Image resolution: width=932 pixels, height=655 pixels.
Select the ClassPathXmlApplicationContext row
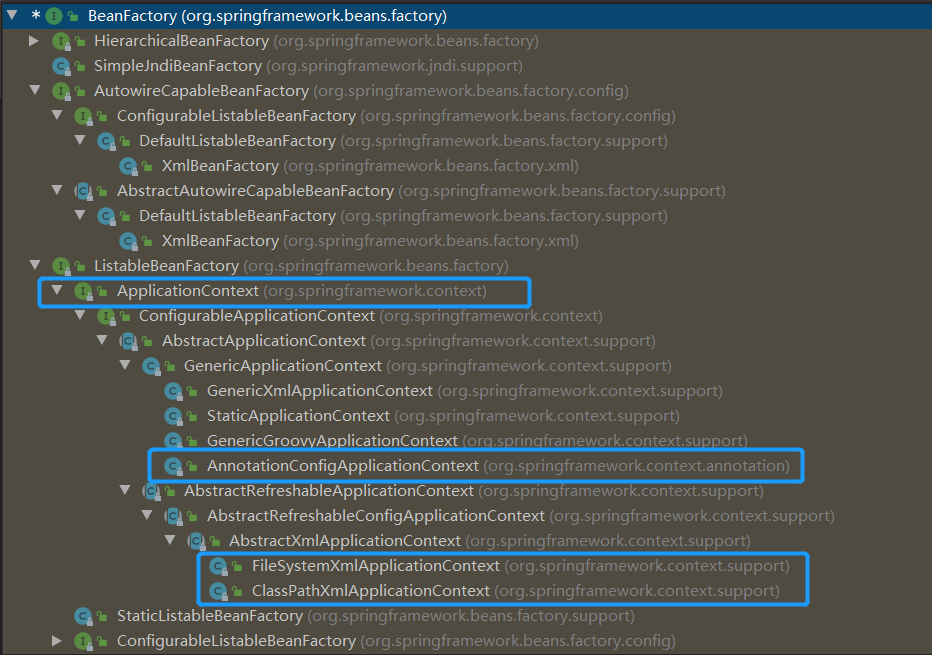[x=516, y=591]
